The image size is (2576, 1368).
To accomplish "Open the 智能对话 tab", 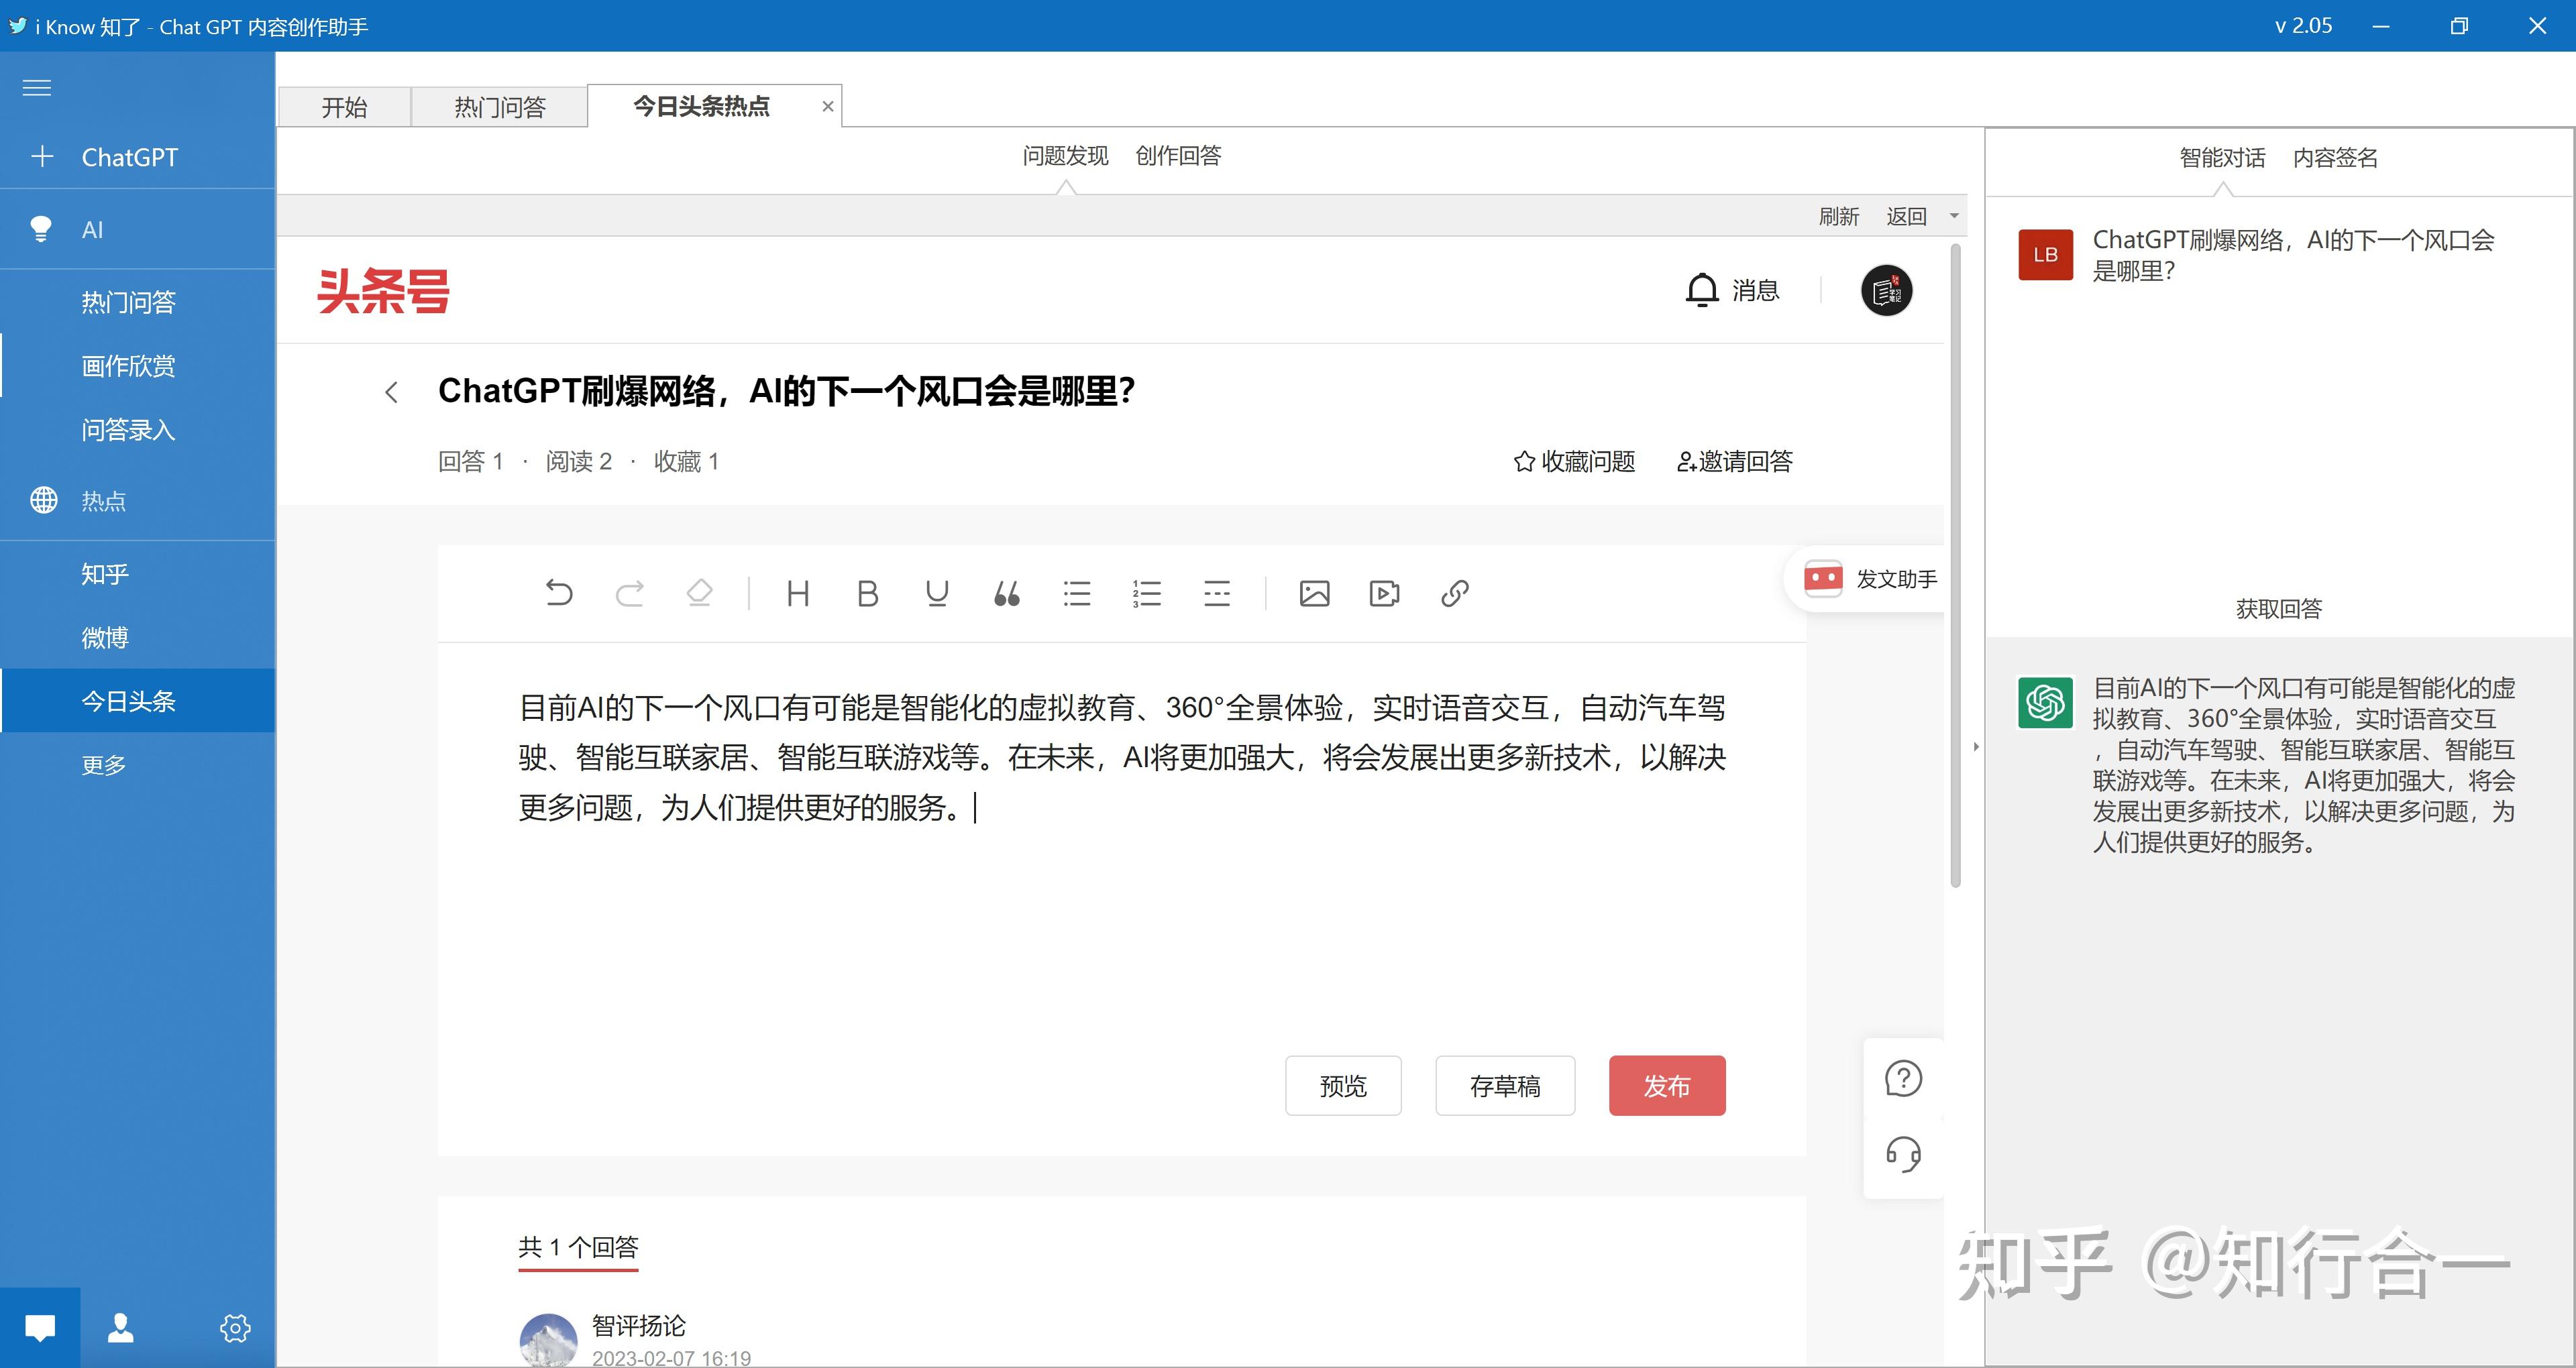I will tap(2222, 158).
